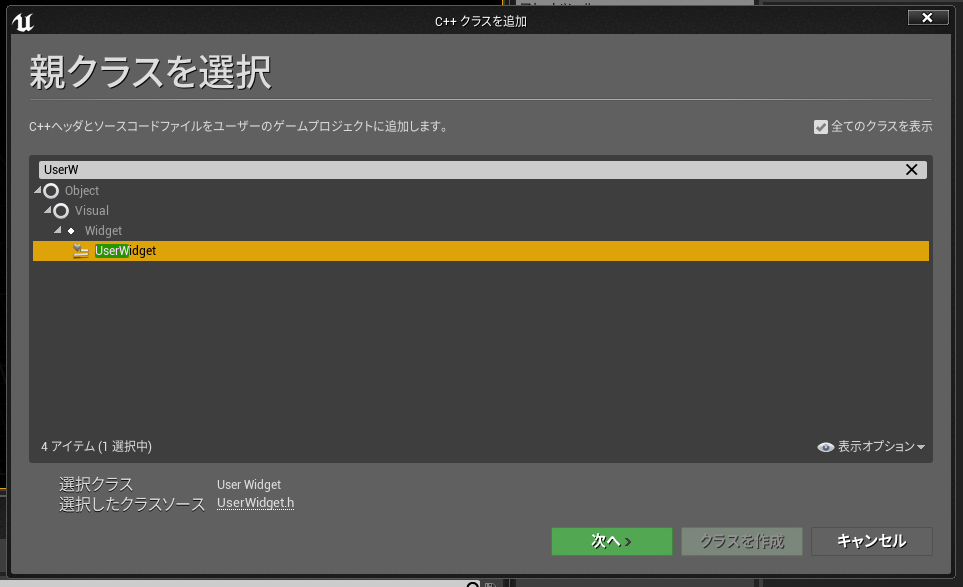Open the UserWidget.h source link
The height and width of the screenshot is (587, 963).
tap(255, 503)
